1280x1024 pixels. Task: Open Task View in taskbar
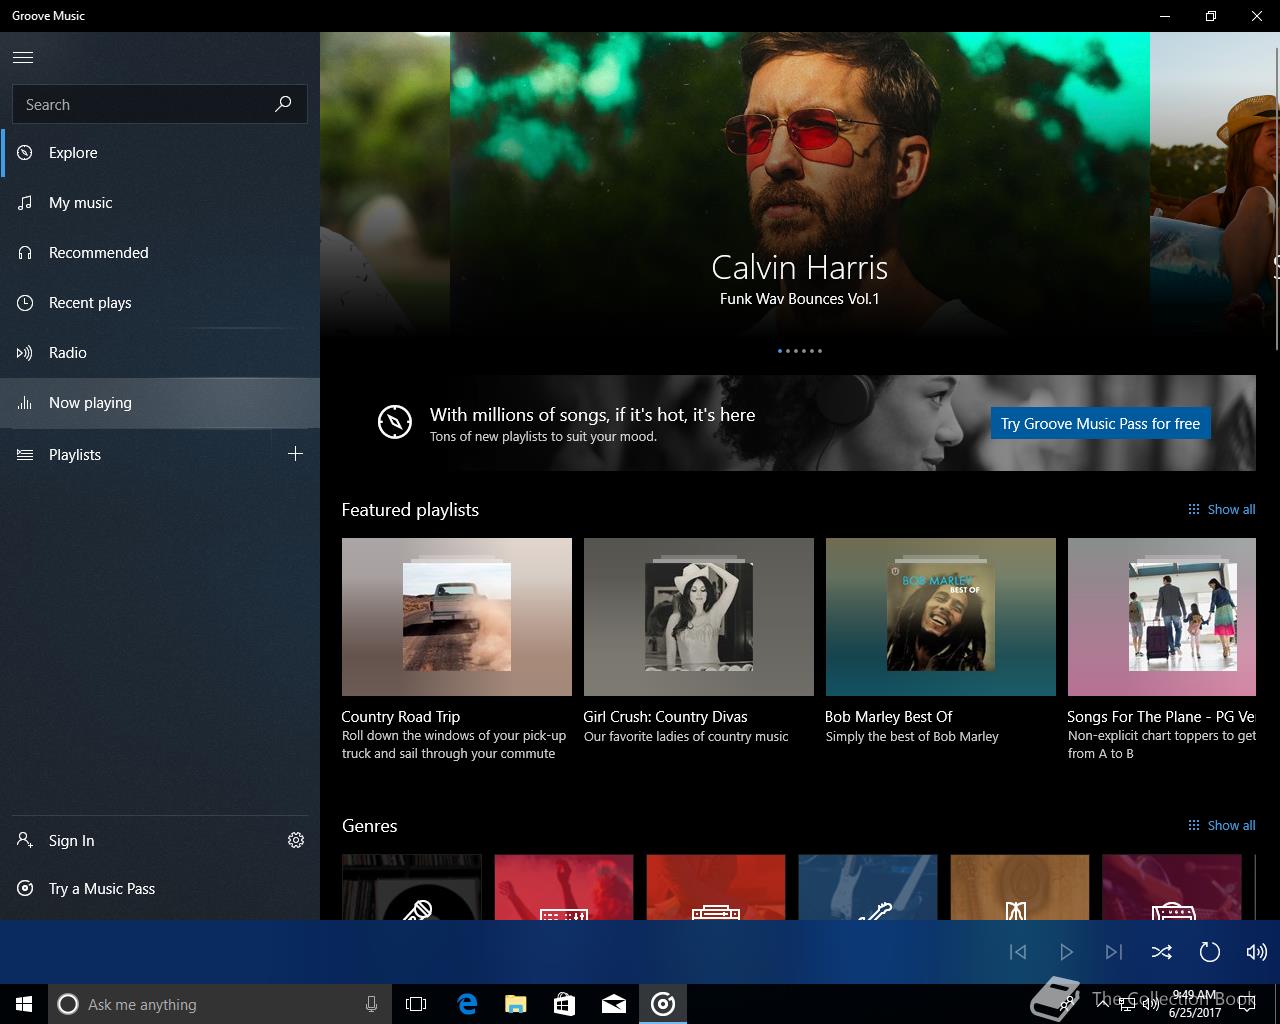tap(416, 1004)
